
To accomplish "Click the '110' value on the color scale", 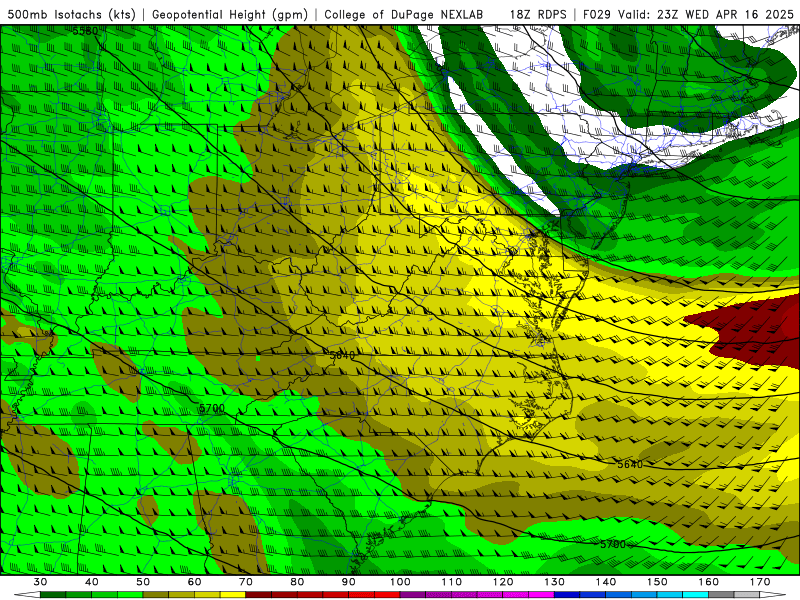I will 452,582.
